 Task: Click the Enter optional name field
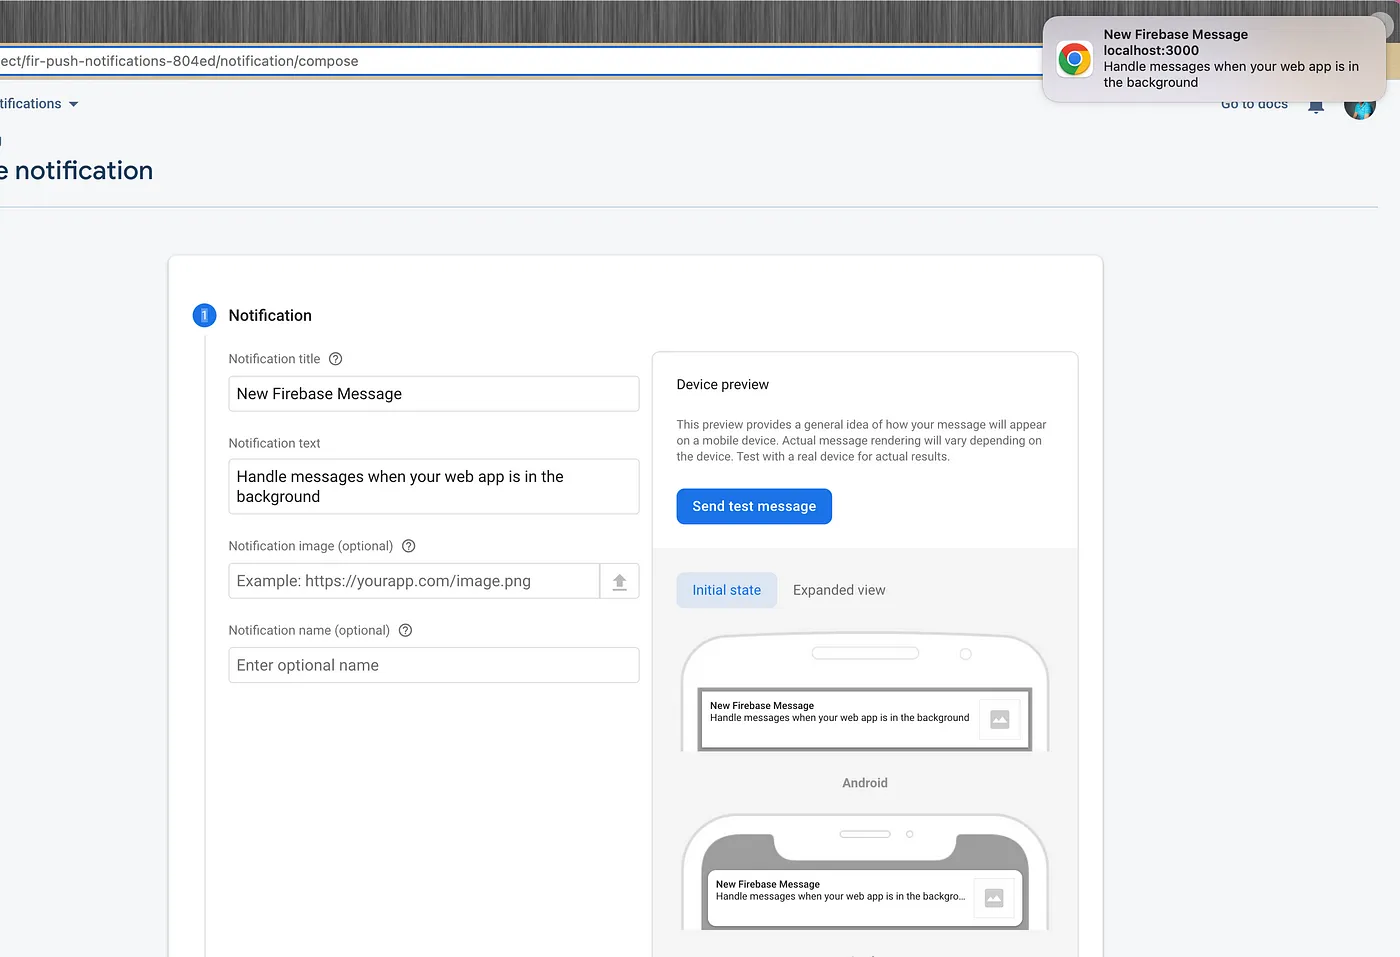pyautogui.click(x=434, y=665)
